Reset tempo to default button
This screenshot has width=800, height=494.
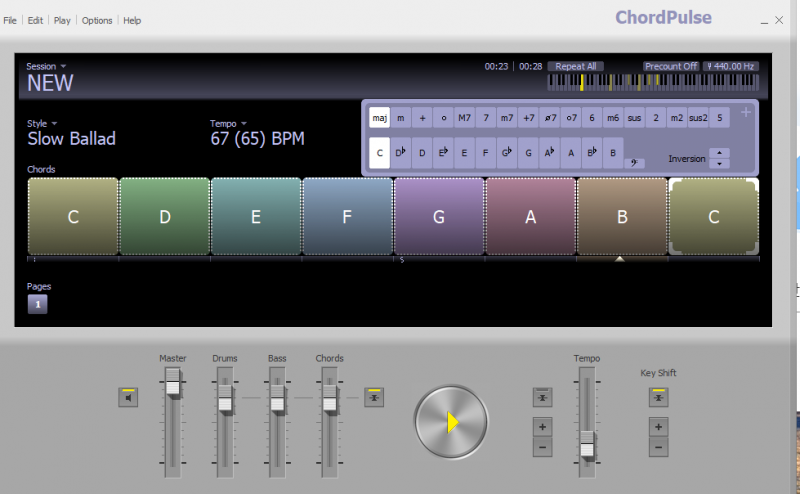click(542, 397)
